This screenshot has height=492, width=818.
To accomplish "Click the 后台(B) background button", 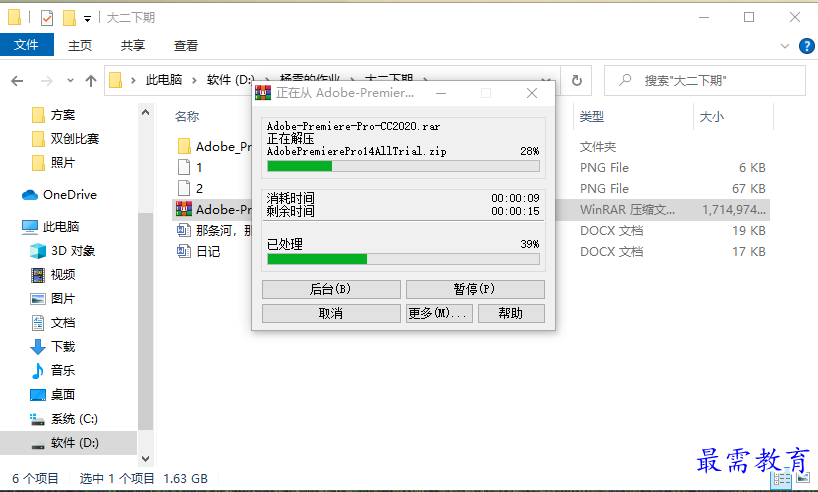I will coord(331,289).
